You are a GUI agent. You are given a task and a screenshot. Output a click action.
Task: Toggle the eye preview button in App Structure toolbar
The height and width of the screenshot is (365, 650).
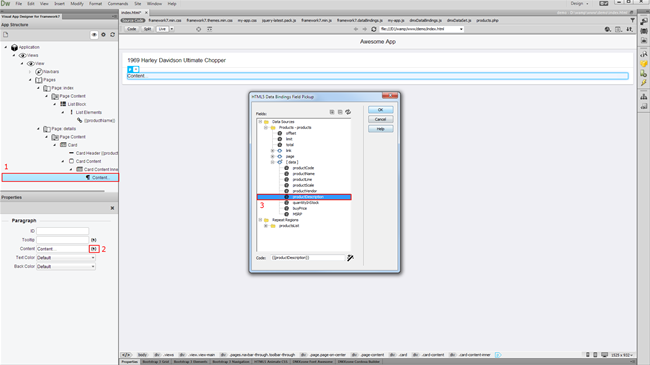coord(94,35)
